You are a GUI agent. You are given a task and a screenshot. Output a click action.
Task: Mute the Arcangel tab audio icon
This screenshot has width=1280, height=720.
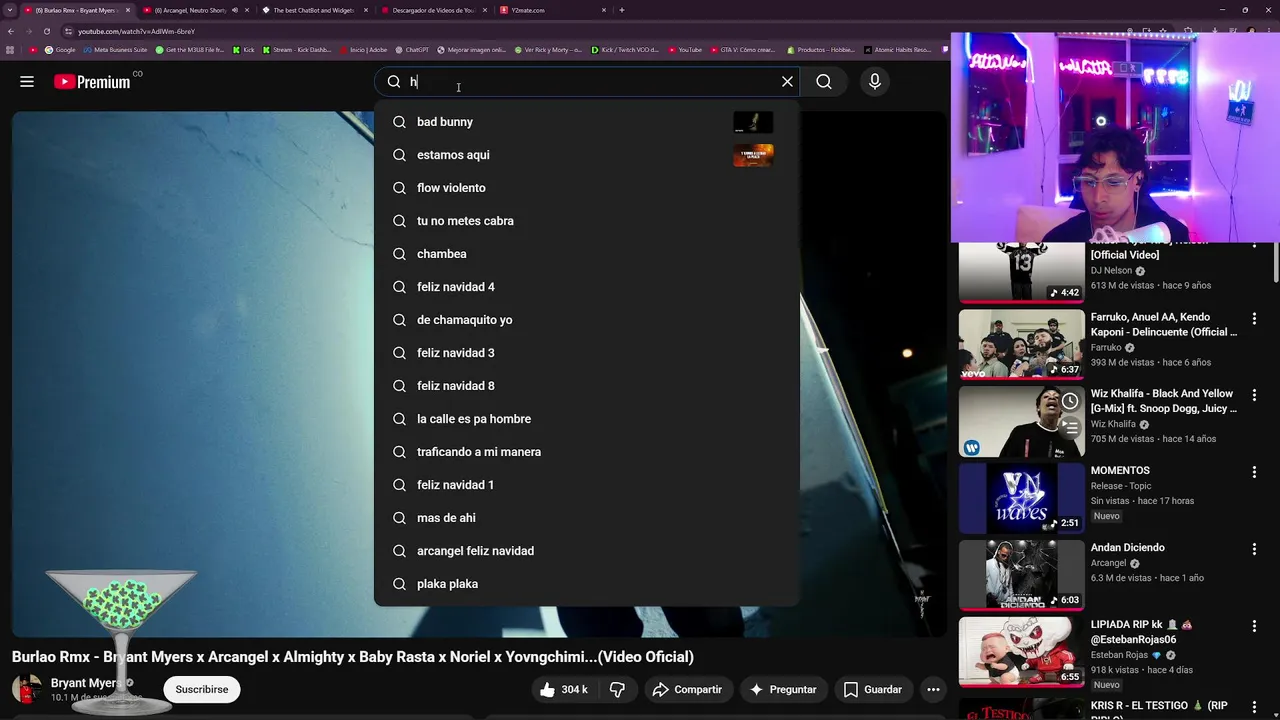tap(235, 10)
